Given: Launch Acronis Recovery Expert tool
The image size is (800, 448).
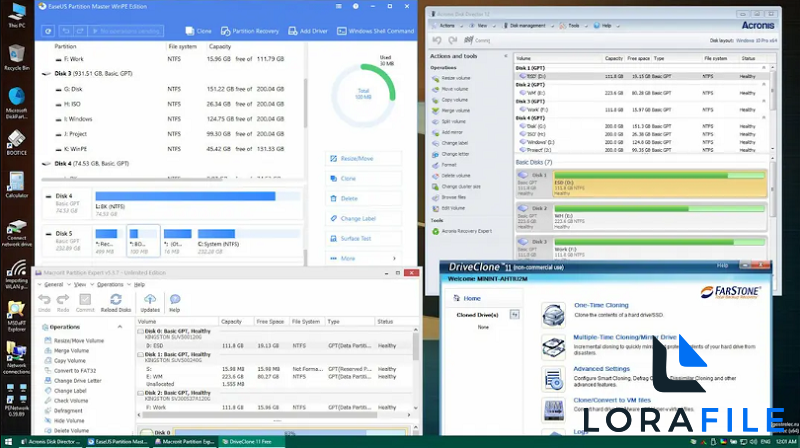Looking at the screenshot, I should pos(462,231).
